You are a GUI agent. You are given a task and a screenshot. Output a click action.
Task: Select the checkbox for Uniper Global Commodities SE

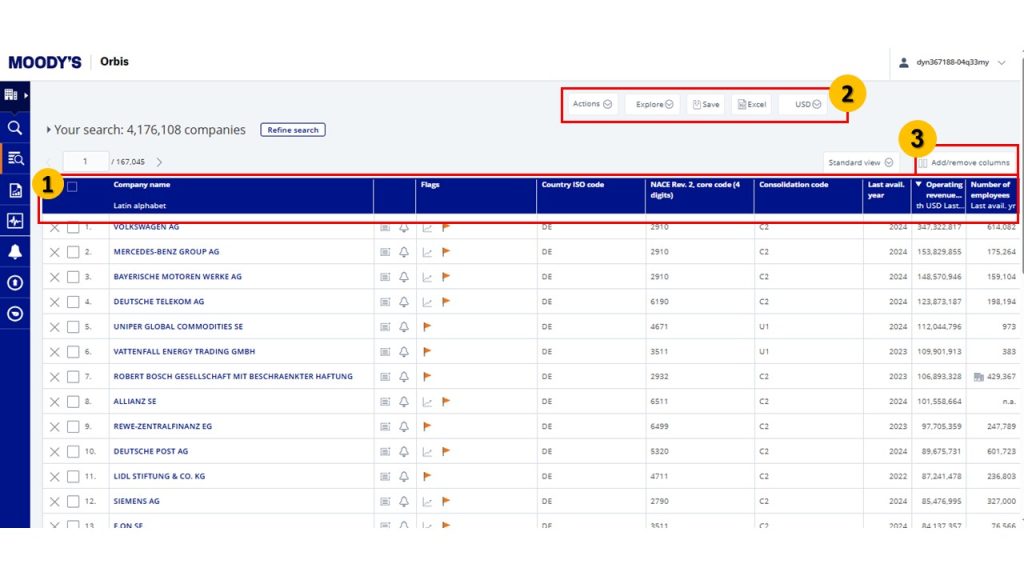pyautogui.click(x=73, y=327)
